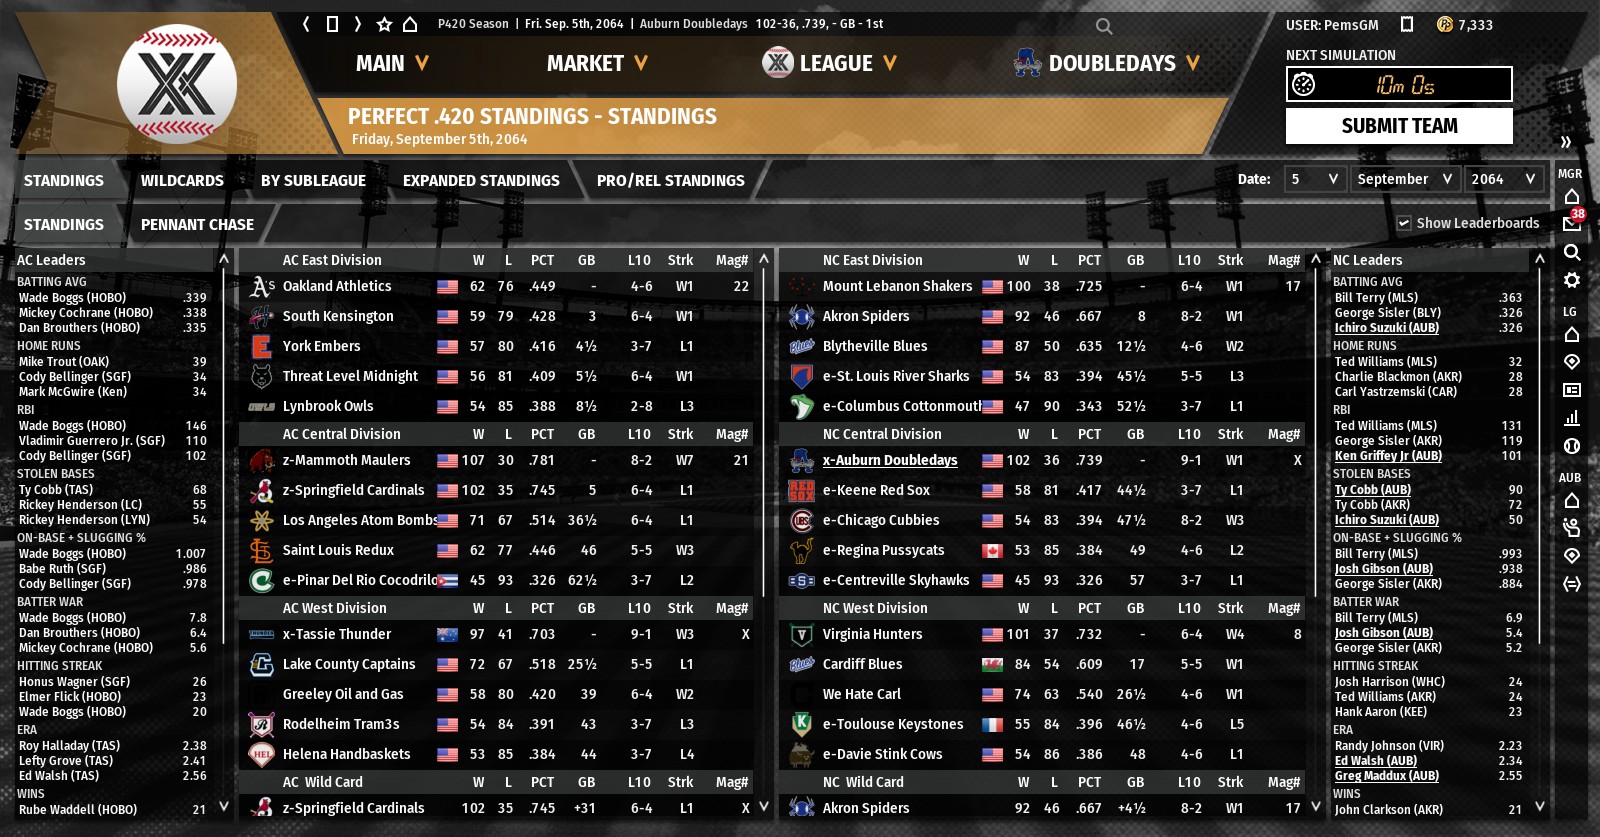Click the AC Leaders scroll-down arrow
This screenshot has height=837, width=1600.
(x=224, y=806)
